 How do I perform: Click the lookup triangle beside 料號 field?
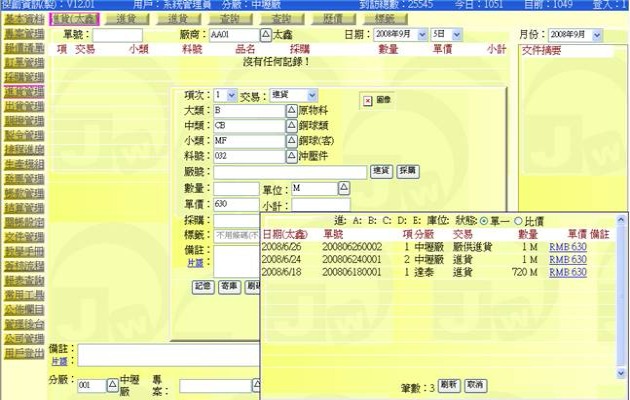(292, 157)
